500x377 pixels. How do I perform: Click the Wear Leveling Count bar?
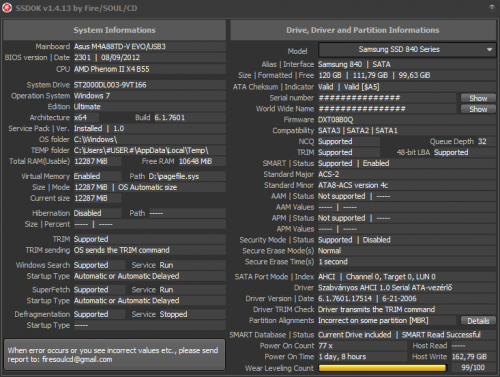click(x=382, y=368)
